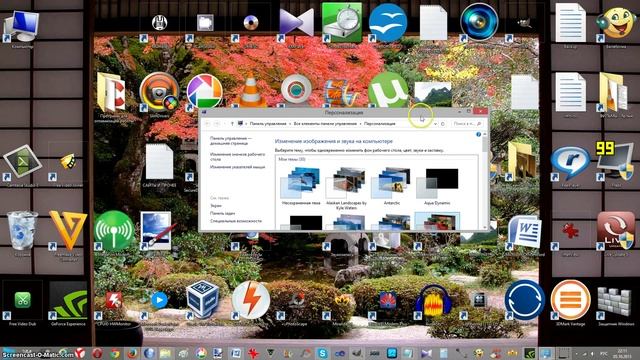This screenshot has width=640, height=360.
Task: Launch Fraps monitor icon showing 99
Action: 616,162
